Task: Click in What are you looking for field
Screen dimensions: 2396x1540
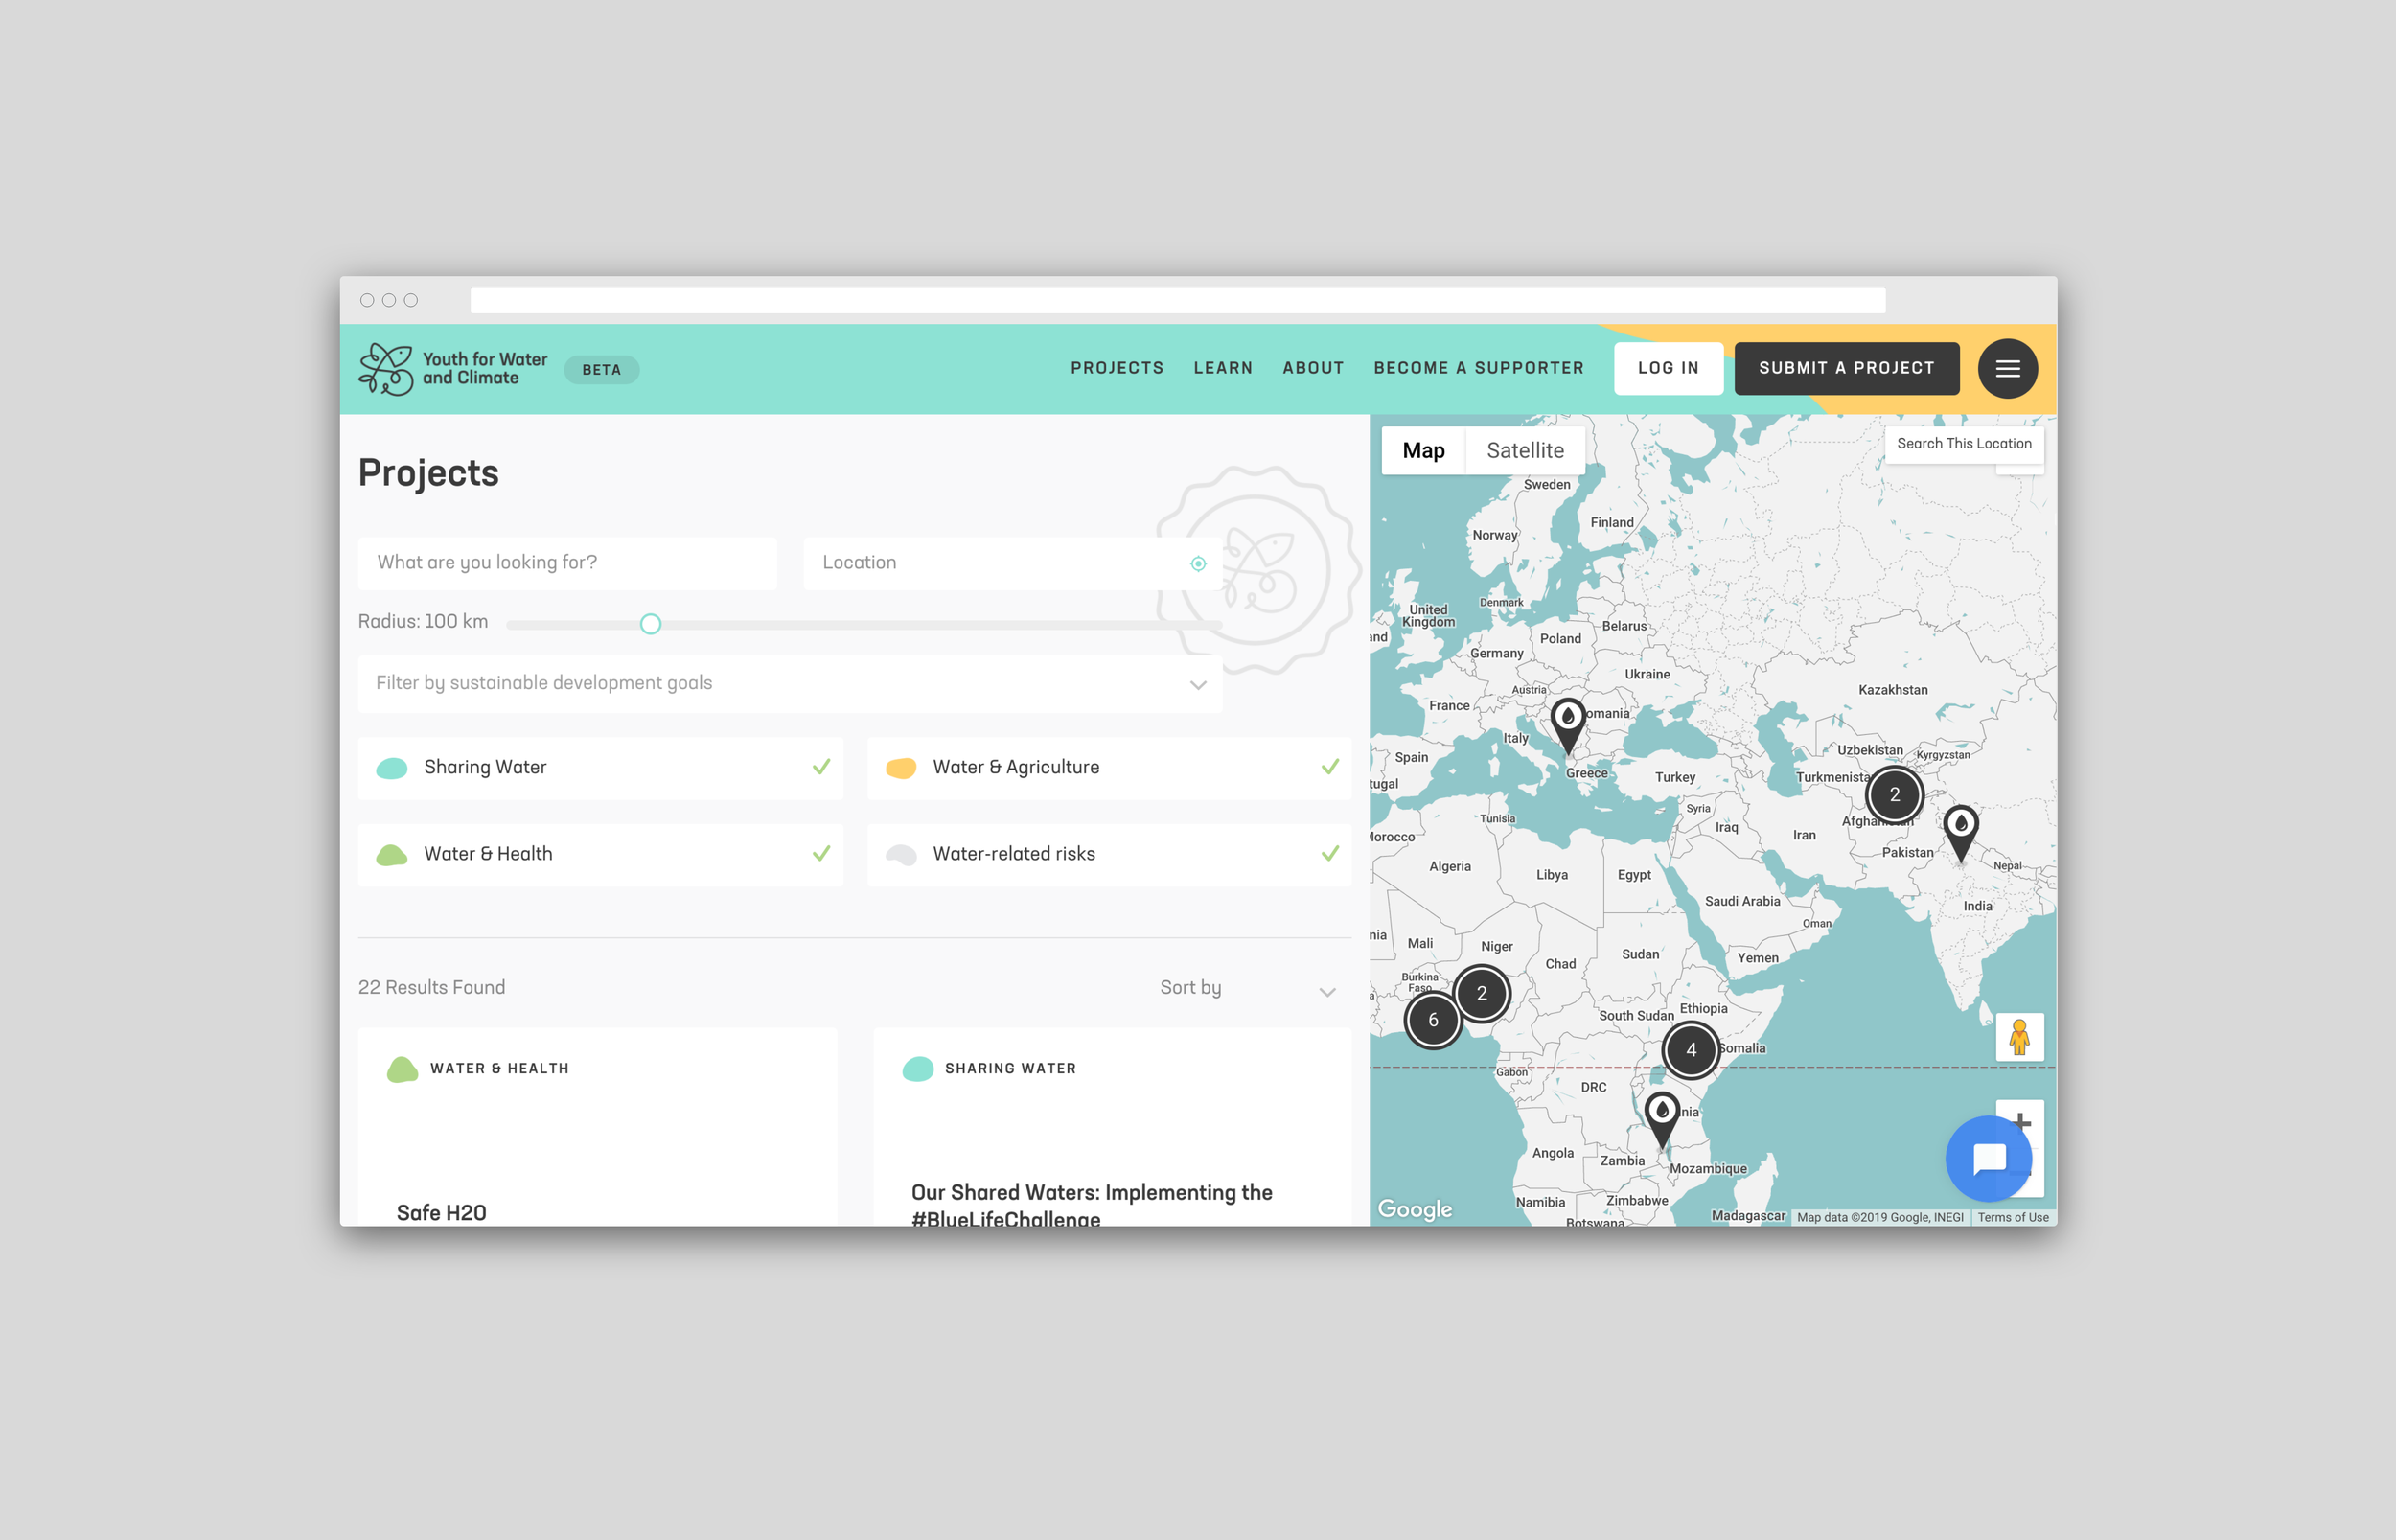Action: (568, 563)
